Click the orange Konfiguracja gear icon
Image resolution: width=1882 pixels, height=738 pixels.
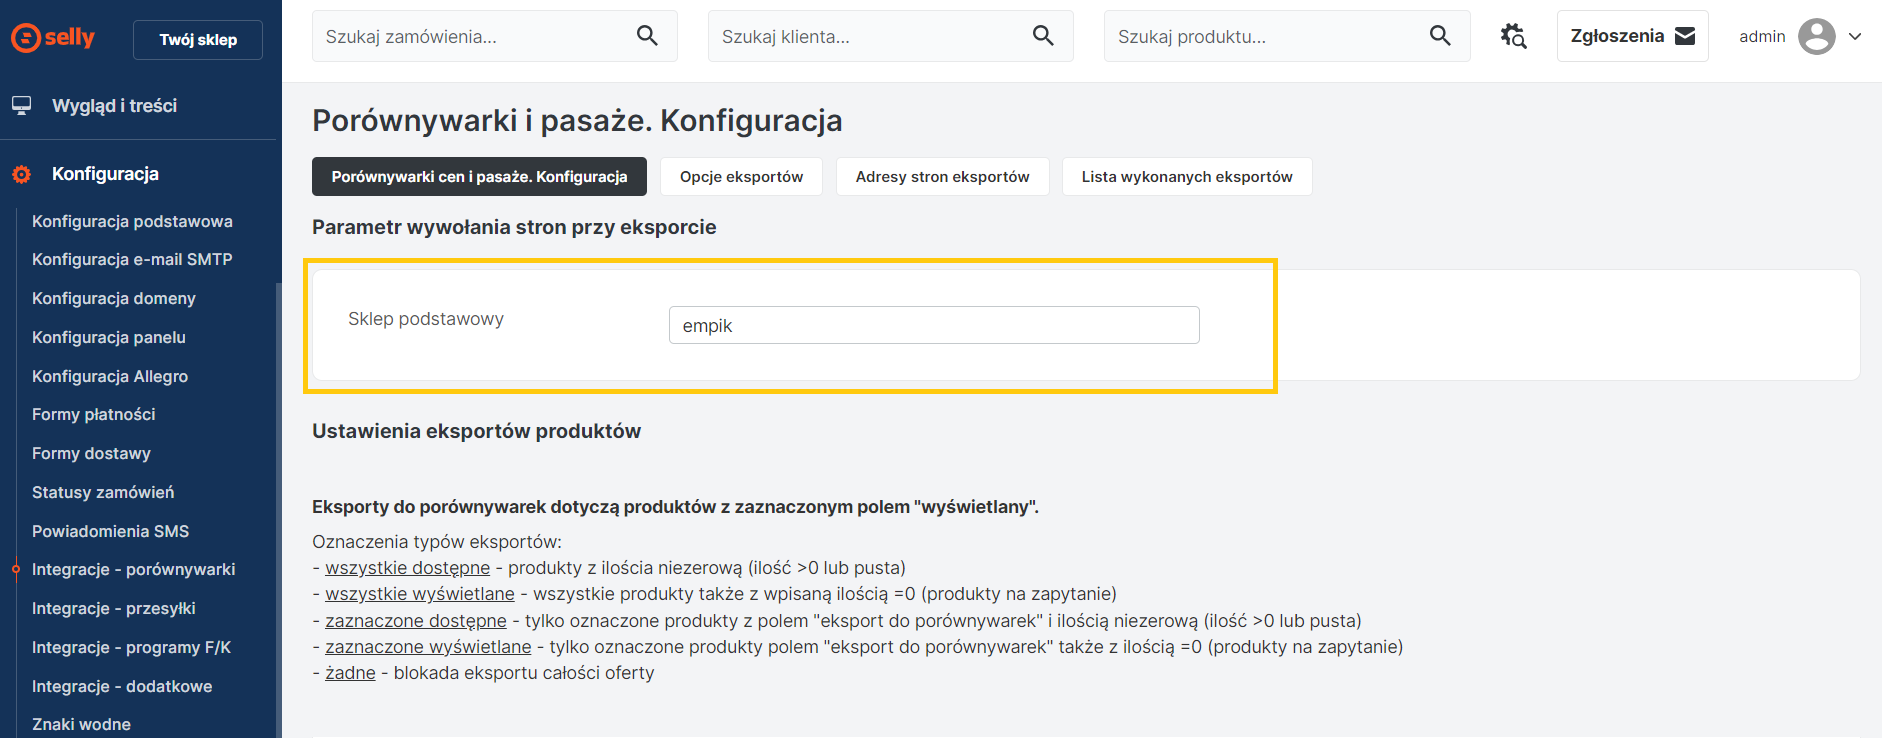click(x=21, y=174)
